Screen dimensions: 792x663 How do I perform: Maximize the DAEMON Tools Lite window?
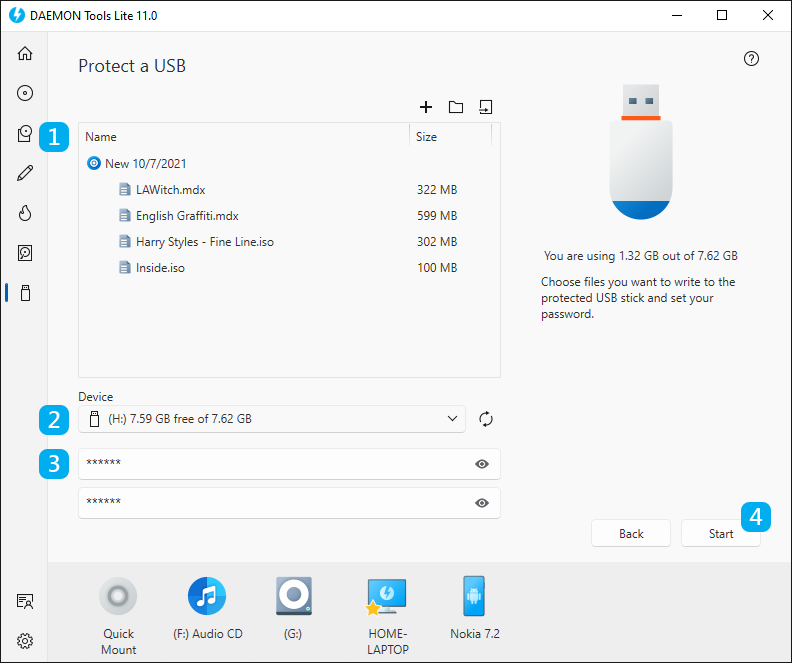[x=722, y=15]
